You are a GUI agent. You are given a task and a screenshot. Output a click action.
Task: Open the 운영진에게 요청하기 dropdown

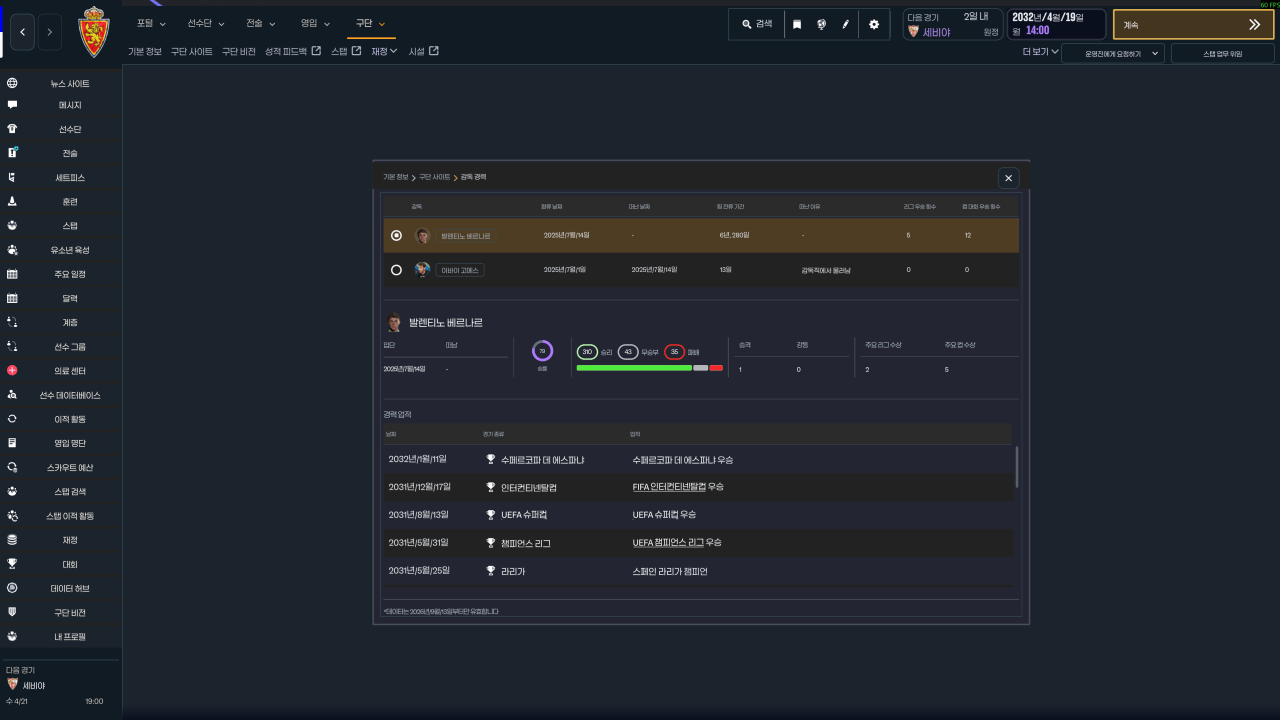[1113, 53]
